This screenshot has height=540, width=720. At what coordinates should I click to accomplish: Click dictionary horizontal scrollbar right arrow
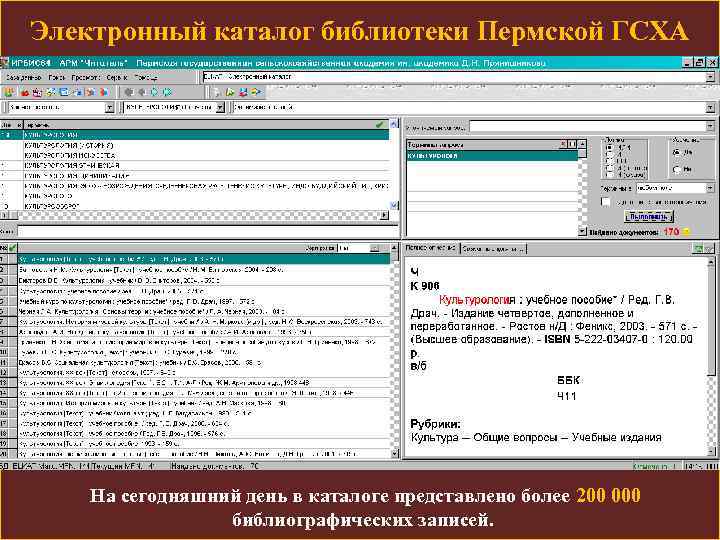tap(384, 214)
